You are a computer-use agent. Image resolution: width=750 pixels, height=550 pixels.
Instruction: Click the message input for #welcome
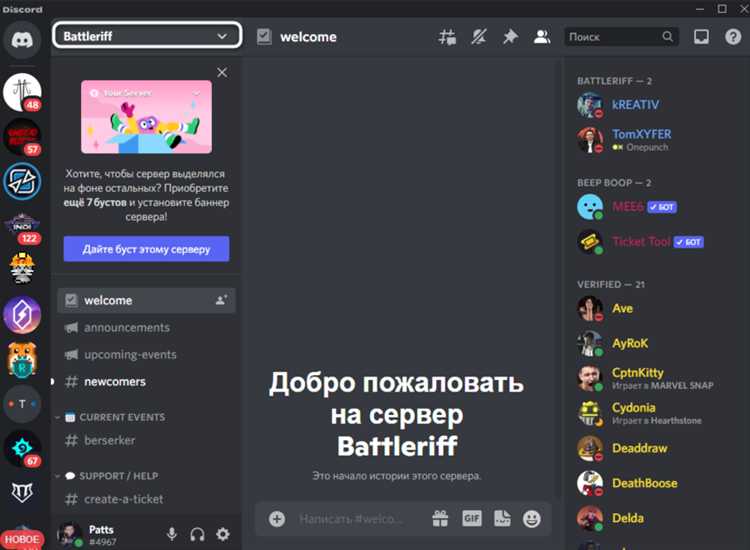tap(352, 519)
